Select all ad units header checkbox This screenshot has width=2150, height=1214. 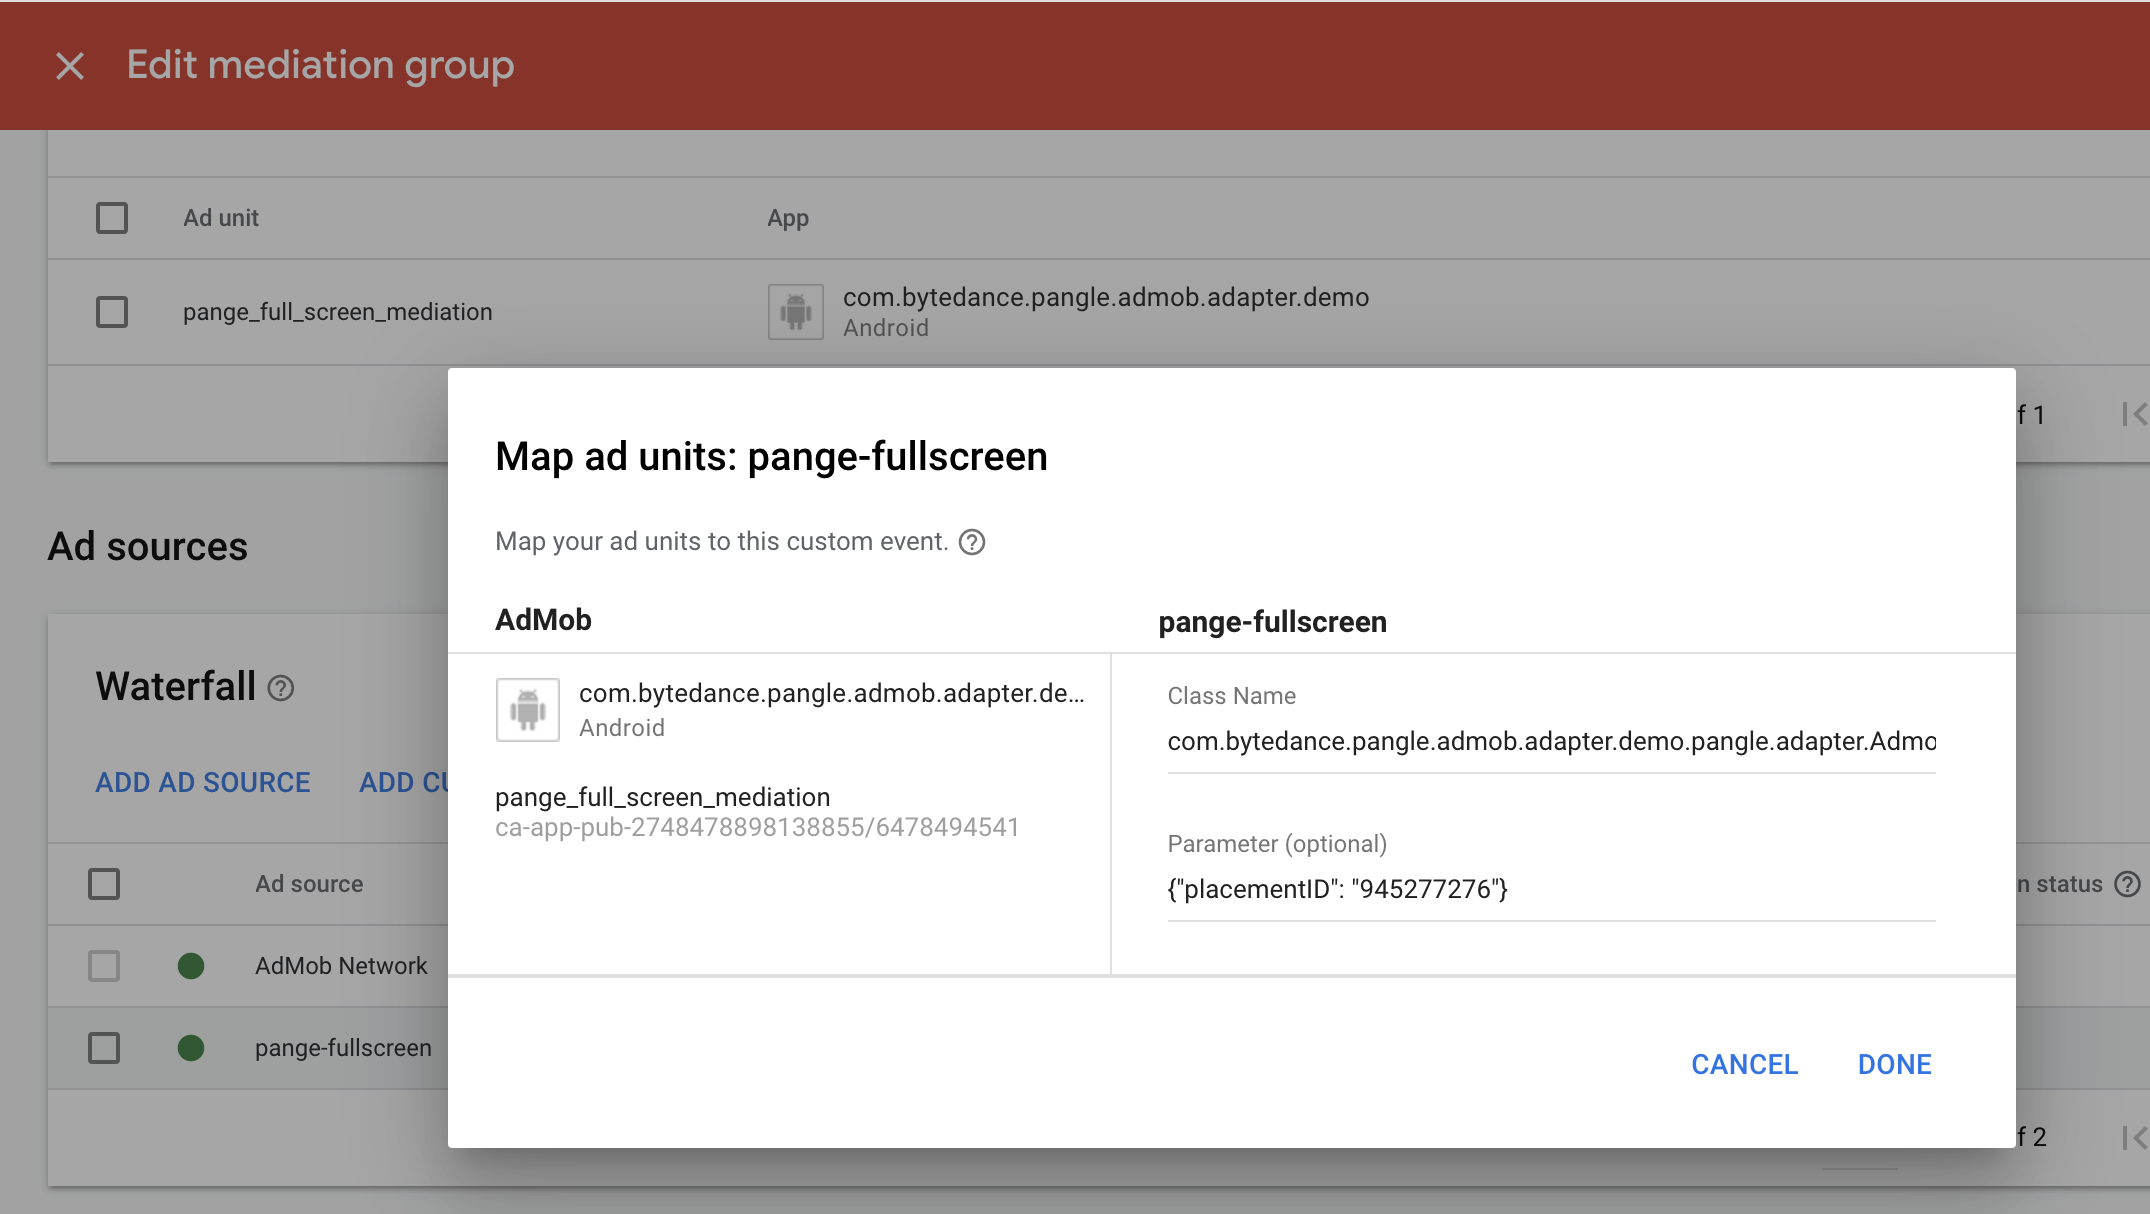coord(112,218)
